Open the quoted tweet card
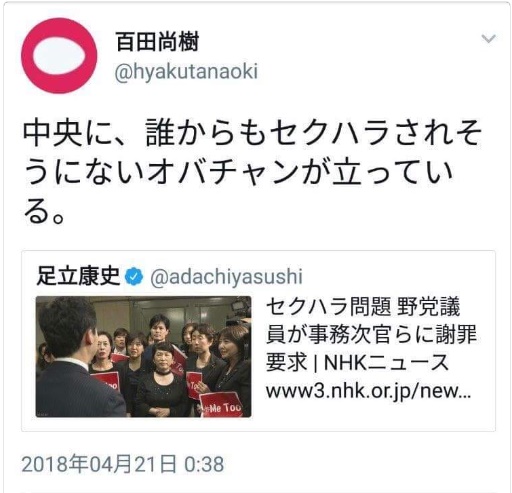 (258, 341)
